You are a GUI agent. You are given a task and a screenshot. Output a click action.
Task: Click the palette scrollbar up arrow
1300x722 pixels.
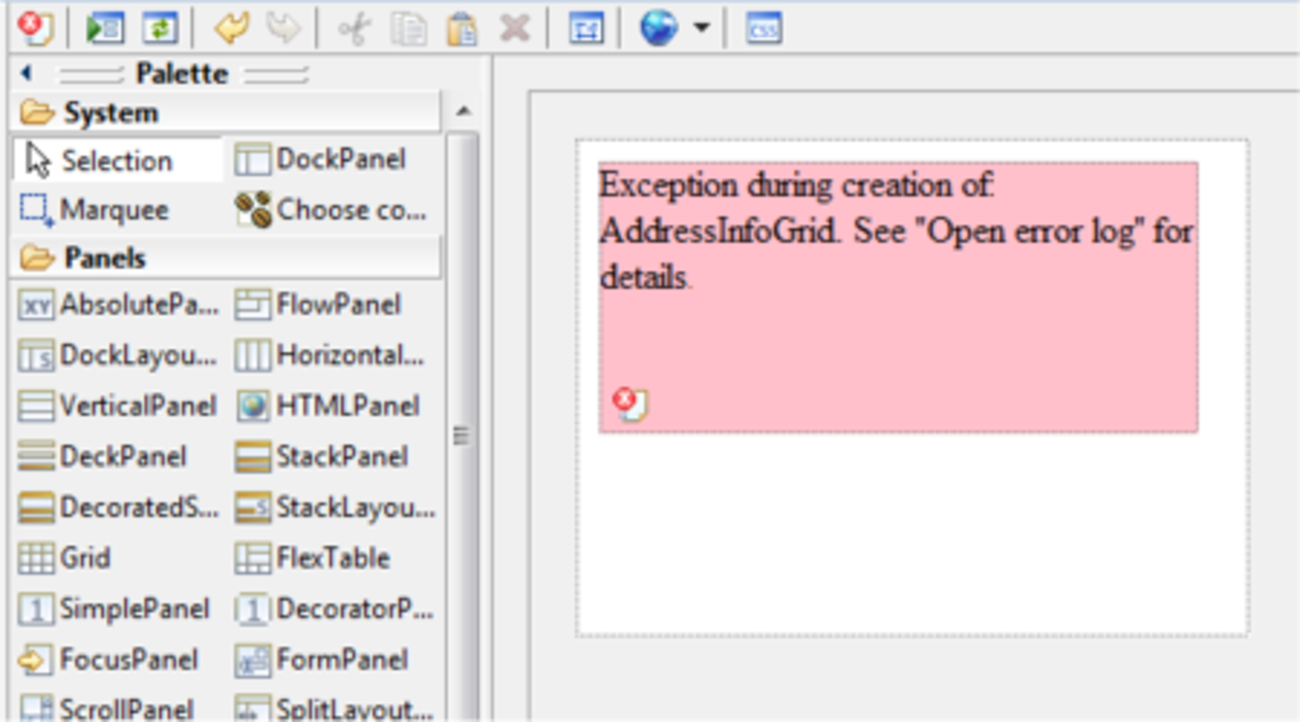pos(462,111)
